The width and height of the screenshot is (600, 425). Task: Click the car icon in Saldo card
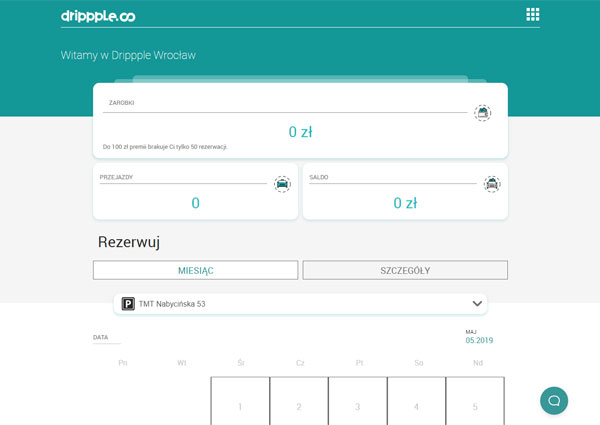coord(492,184)
